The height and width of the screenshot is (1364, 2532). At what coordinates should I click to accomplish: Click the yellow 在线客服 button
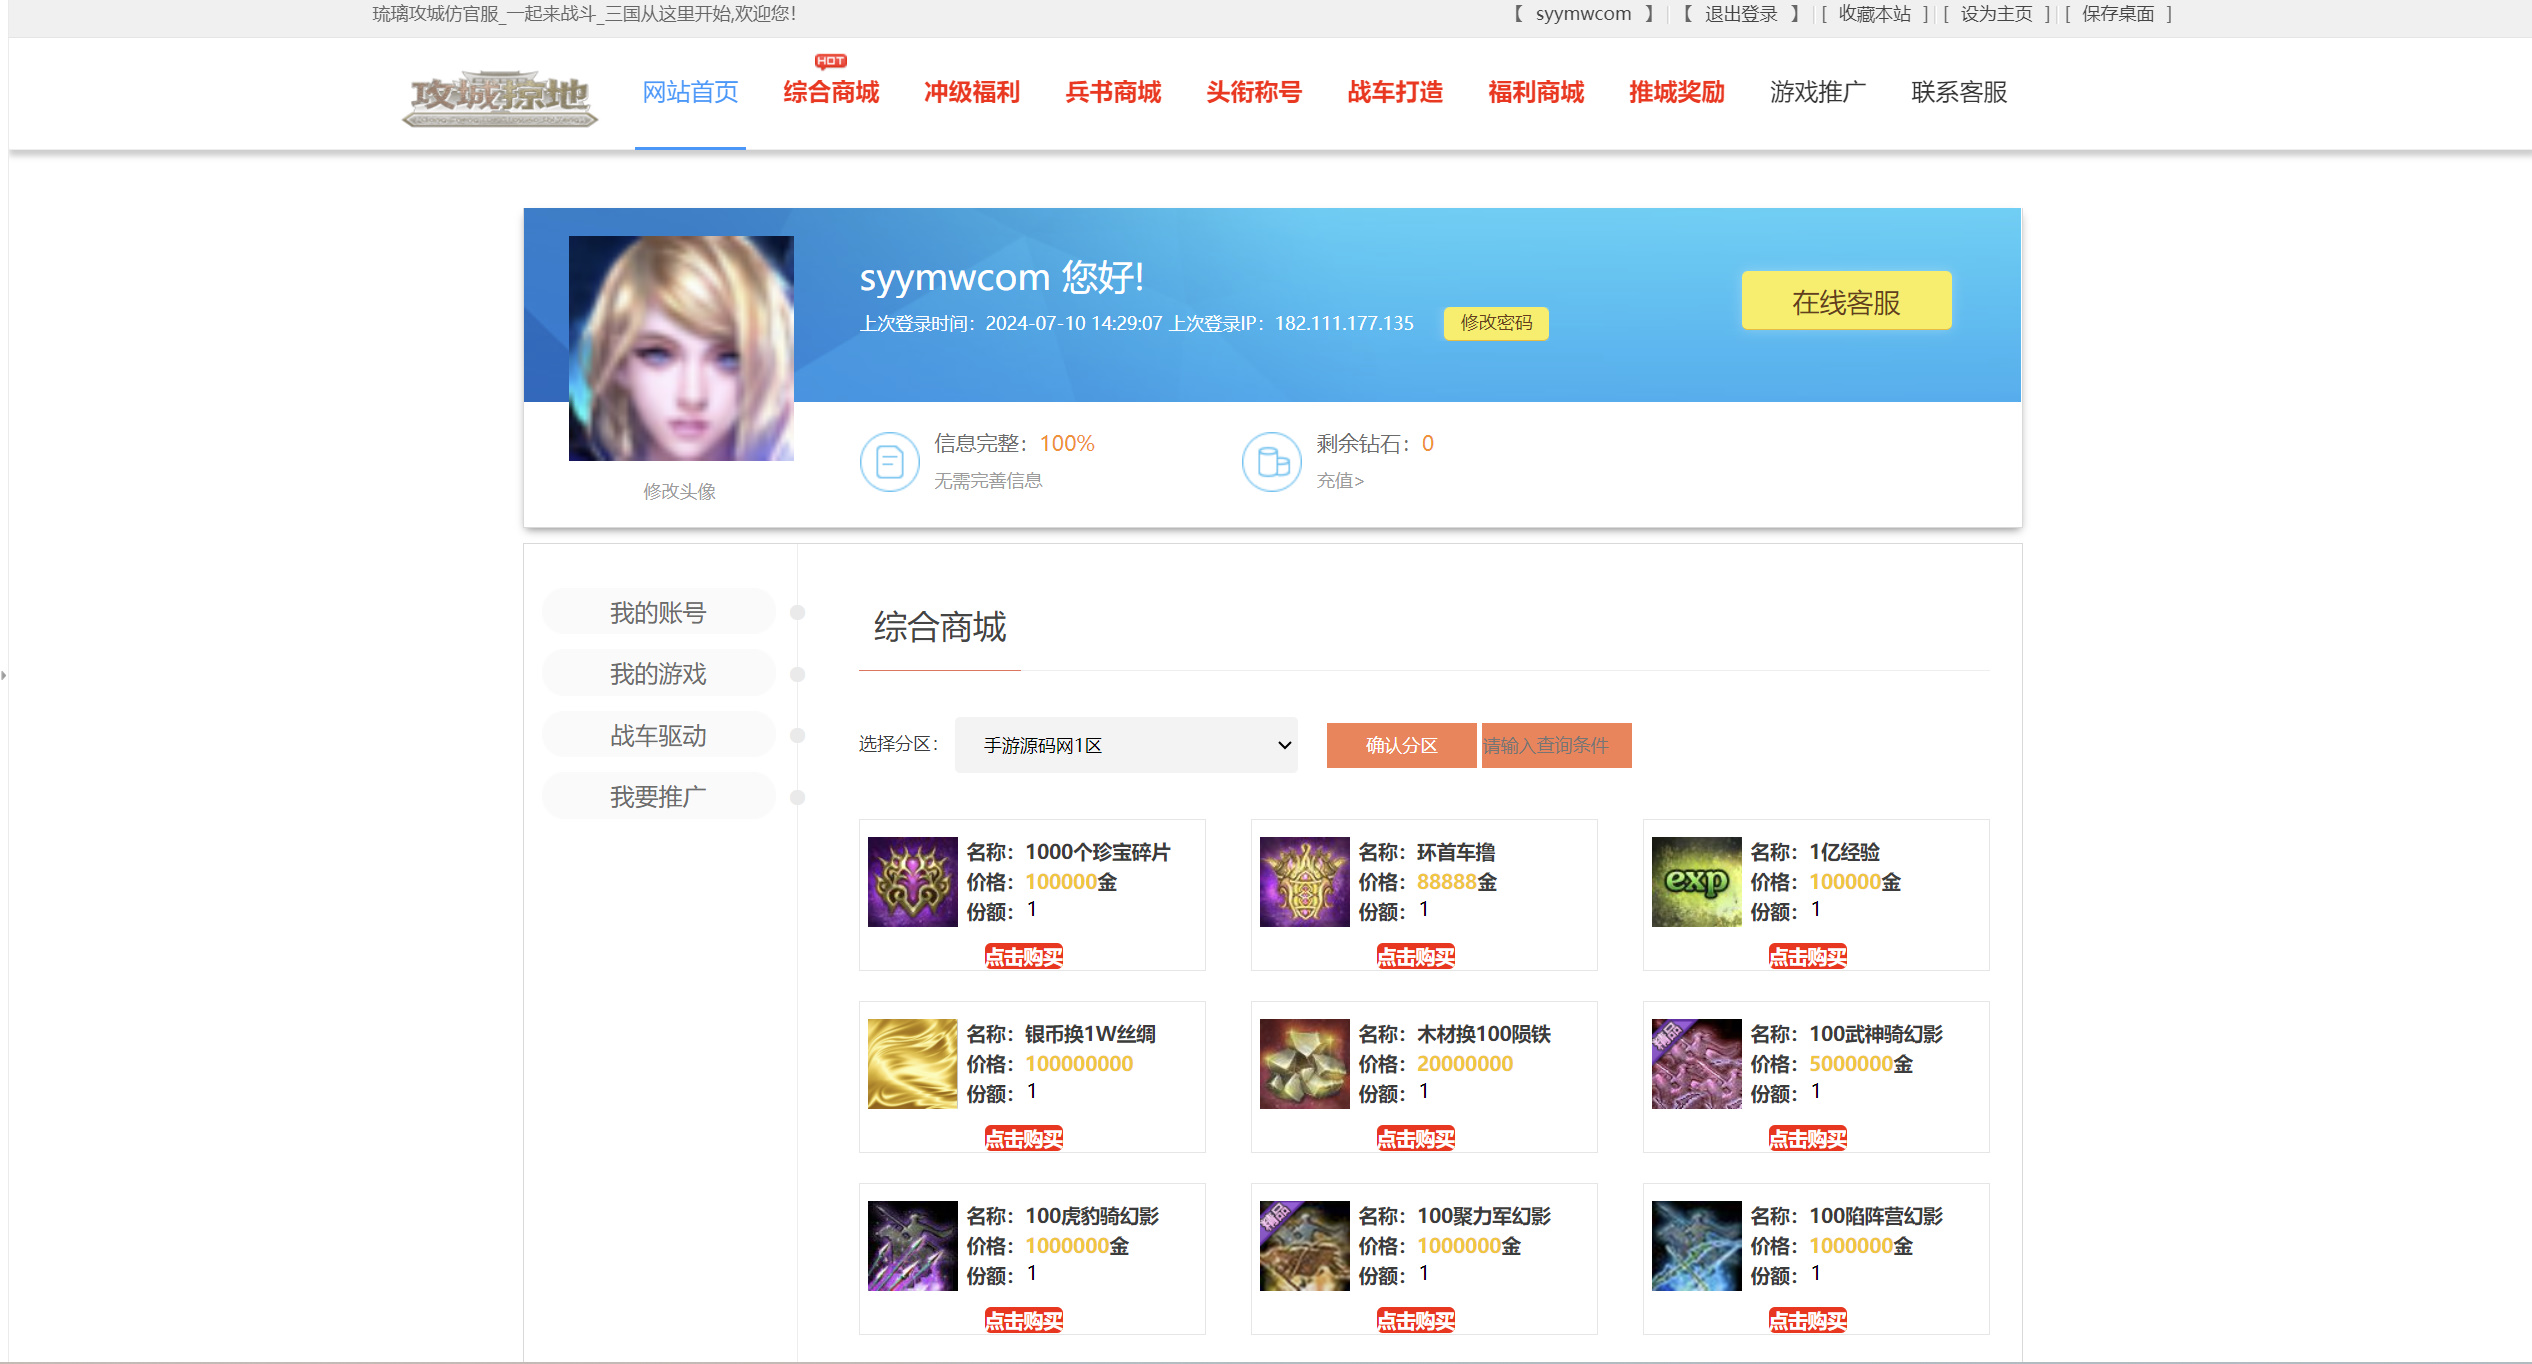point(1846,301)
